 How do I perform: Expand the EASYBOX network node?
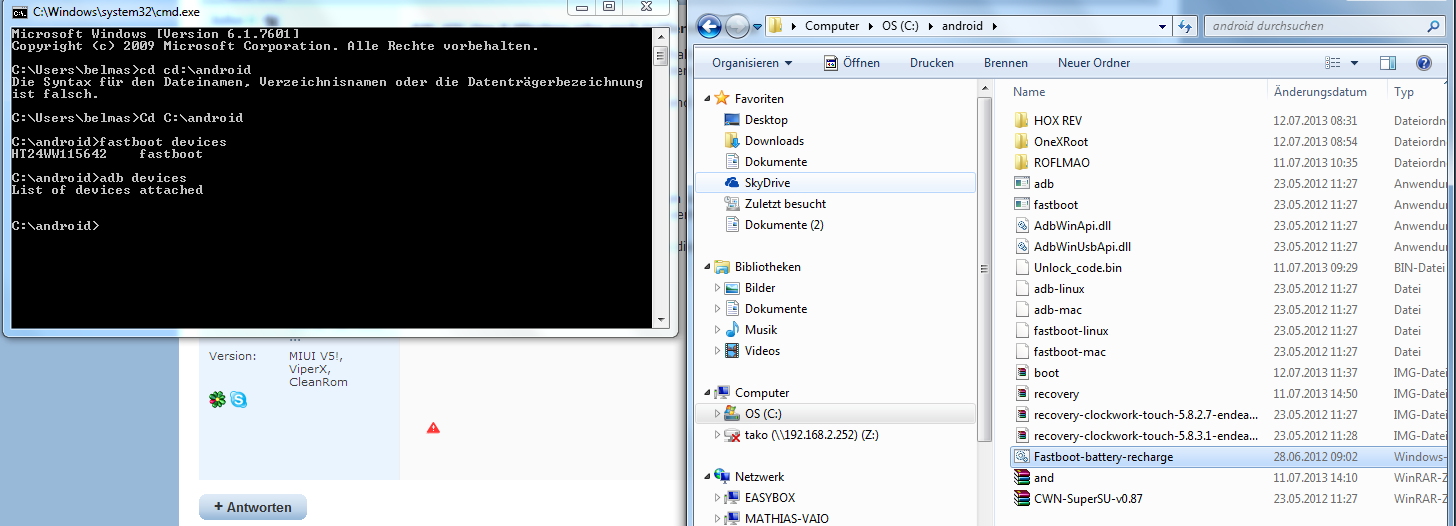click(x=718, y=498)
